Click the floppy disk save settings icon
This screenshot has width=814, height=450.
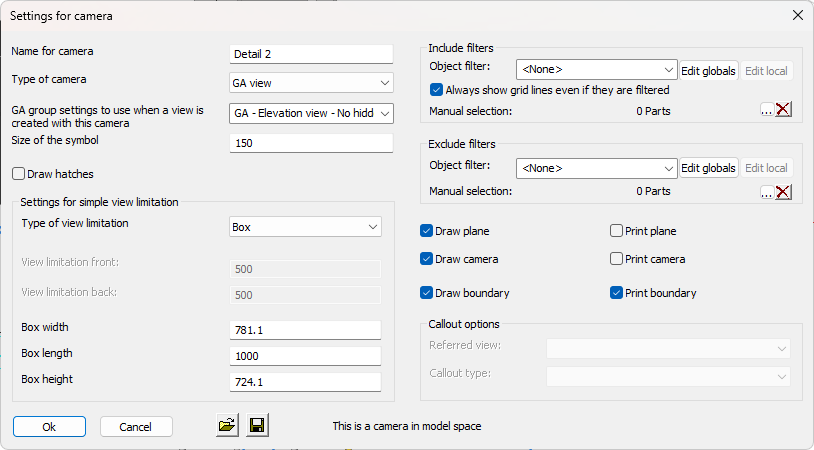(x=257, y=426)
